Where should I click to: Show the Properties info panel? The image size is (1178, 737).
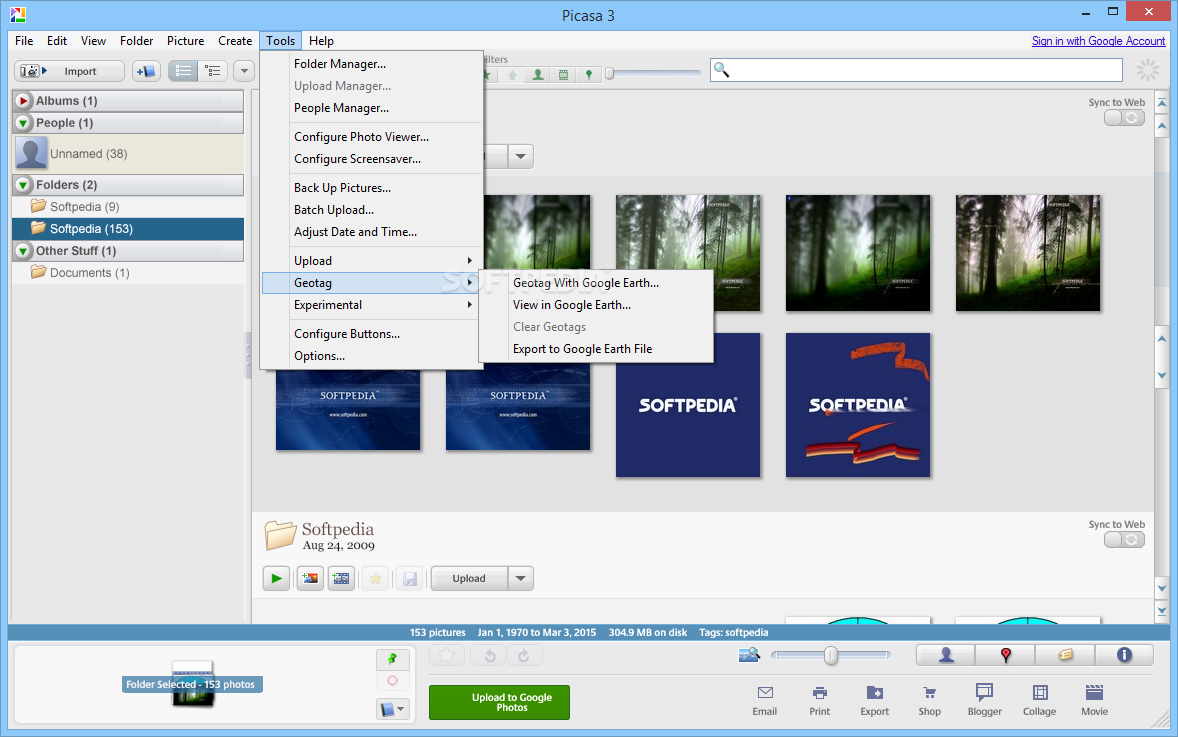click(x=1124, y=655)
